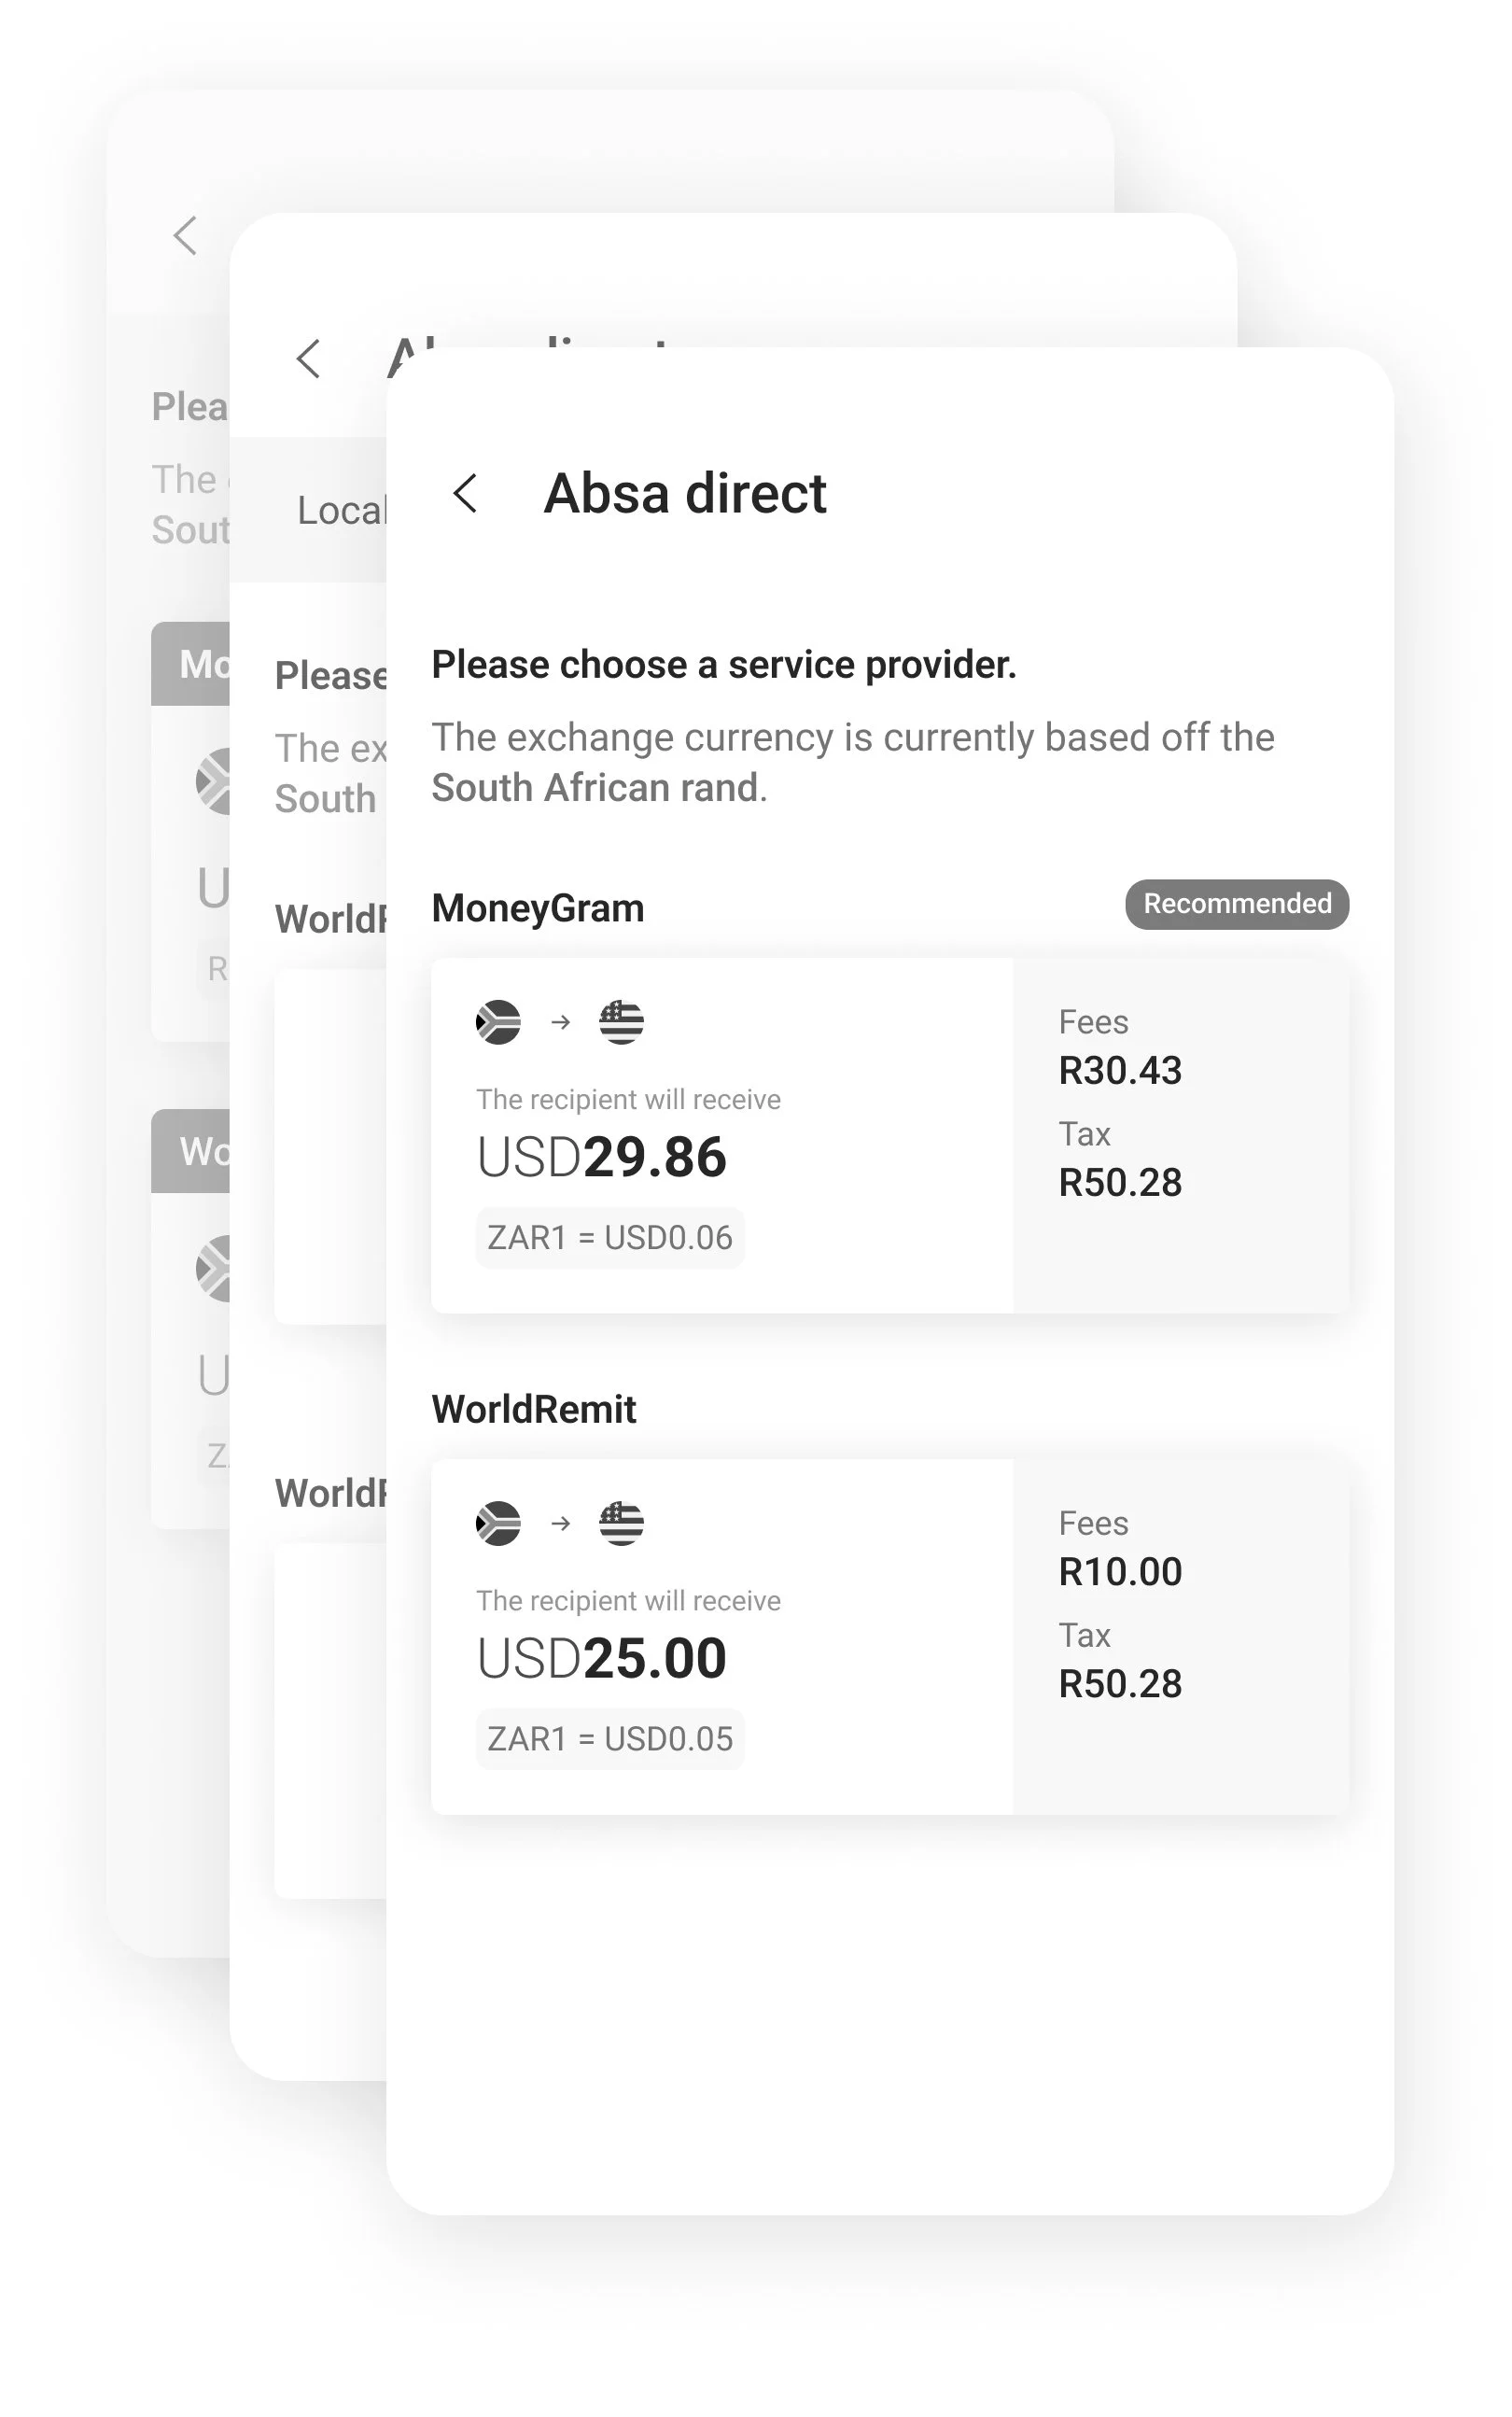This screenshot has height=2417, width=1512.
Task: Click ZAR1 = USD0.06 exchange rate chip
Action: pos(610,1238)
